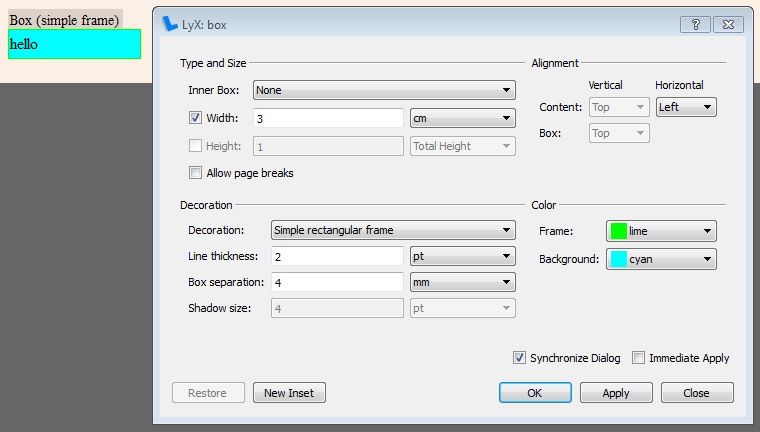Screen dimensions: 760x432
Task: Choose Background color cyan swatch dropdown
Action: click(x=661, y=259)
